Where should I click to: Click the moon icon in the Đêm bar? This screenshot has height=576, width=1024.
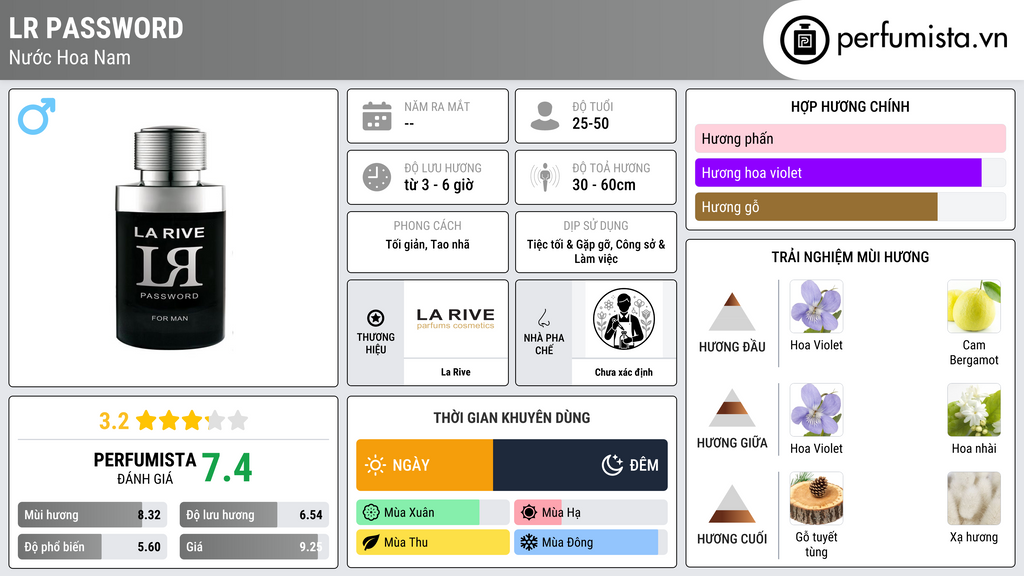coord(612,465)
